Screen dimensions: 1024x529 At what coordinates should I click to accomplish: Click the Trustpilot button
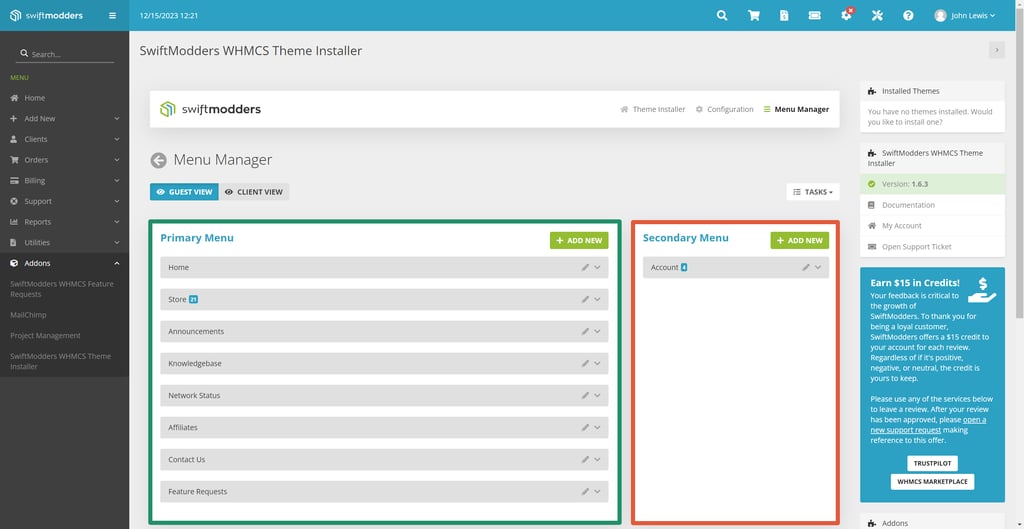click(932, 464)
